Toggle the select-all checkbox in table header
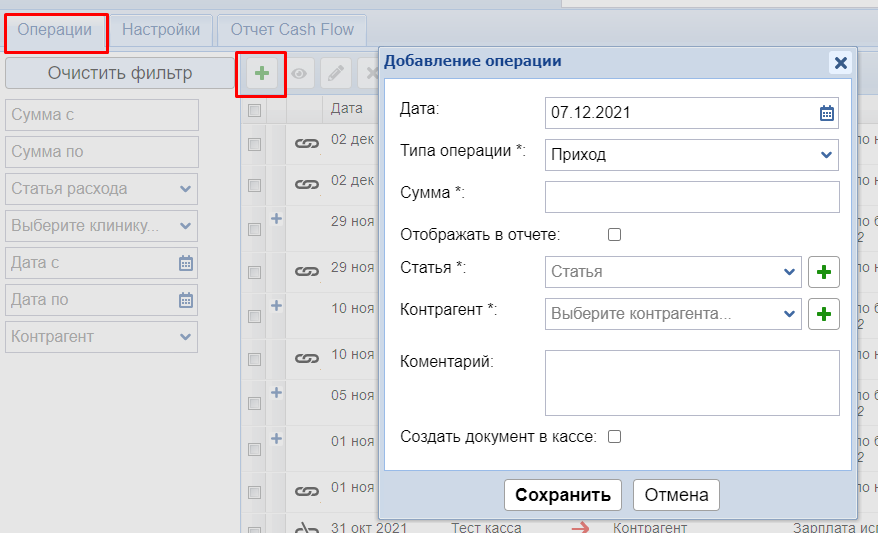The height and width of the screenshot is (533, 878). click(254, 110)
